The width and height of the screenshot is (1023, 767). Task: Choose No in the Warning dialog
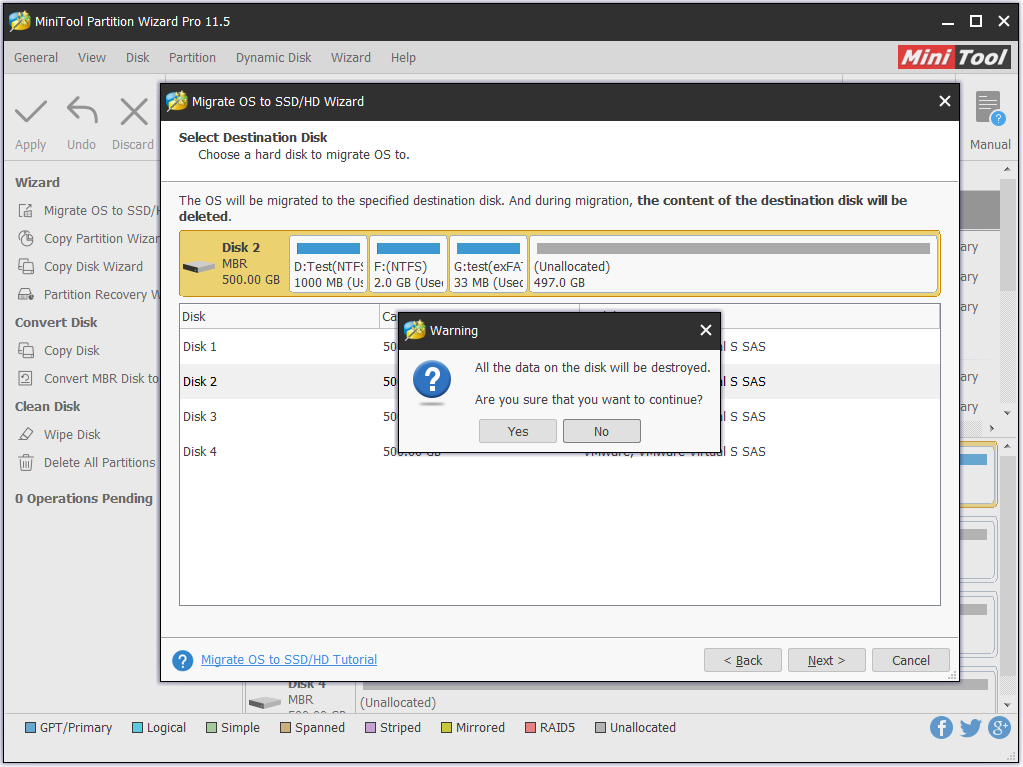pyautogui.click(x=602, y=431)
